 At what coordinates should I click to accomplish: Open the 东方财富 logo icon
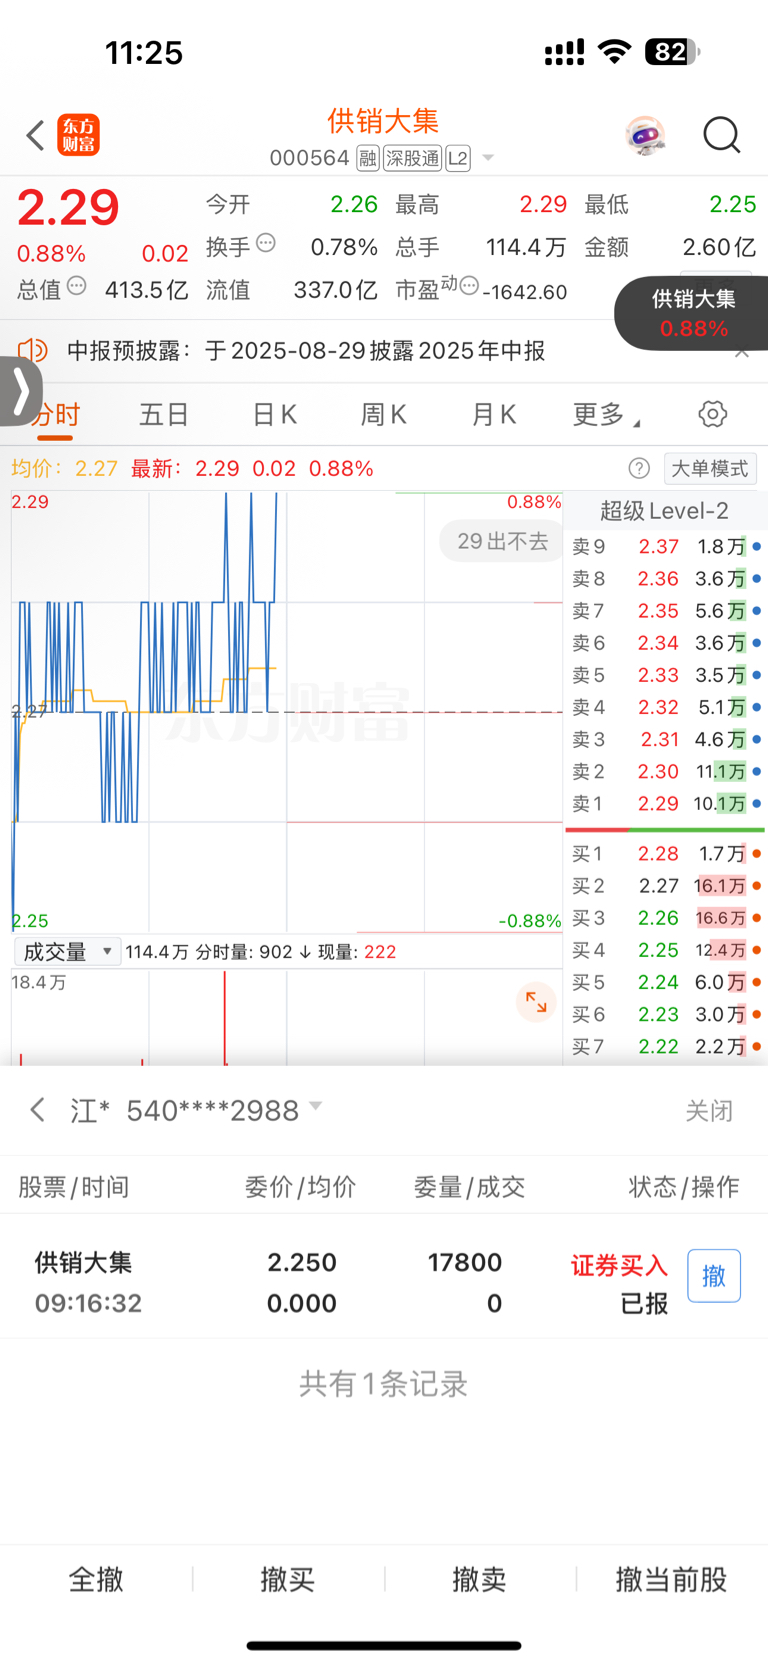79,135
